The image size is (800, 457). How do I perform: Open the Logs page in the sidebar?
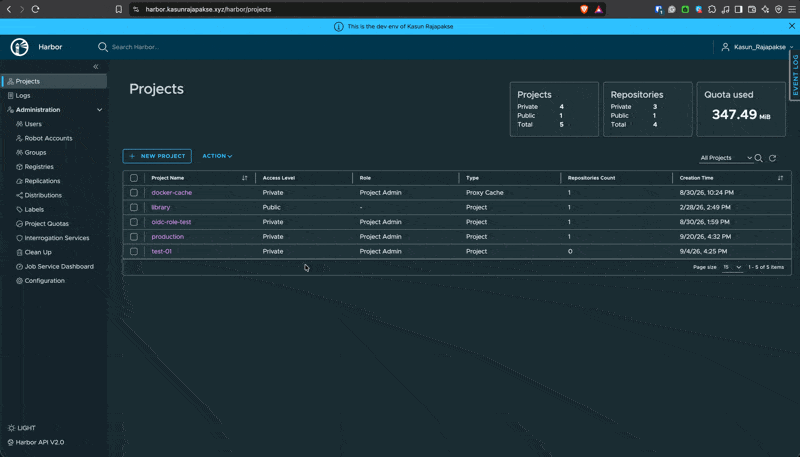point(23,95)
